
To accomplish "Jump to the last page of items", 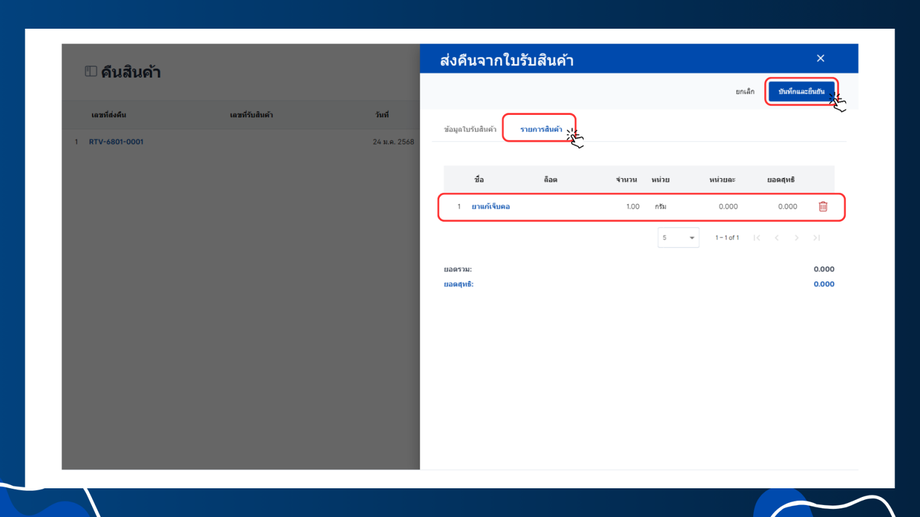I will (x=817, y=238).
